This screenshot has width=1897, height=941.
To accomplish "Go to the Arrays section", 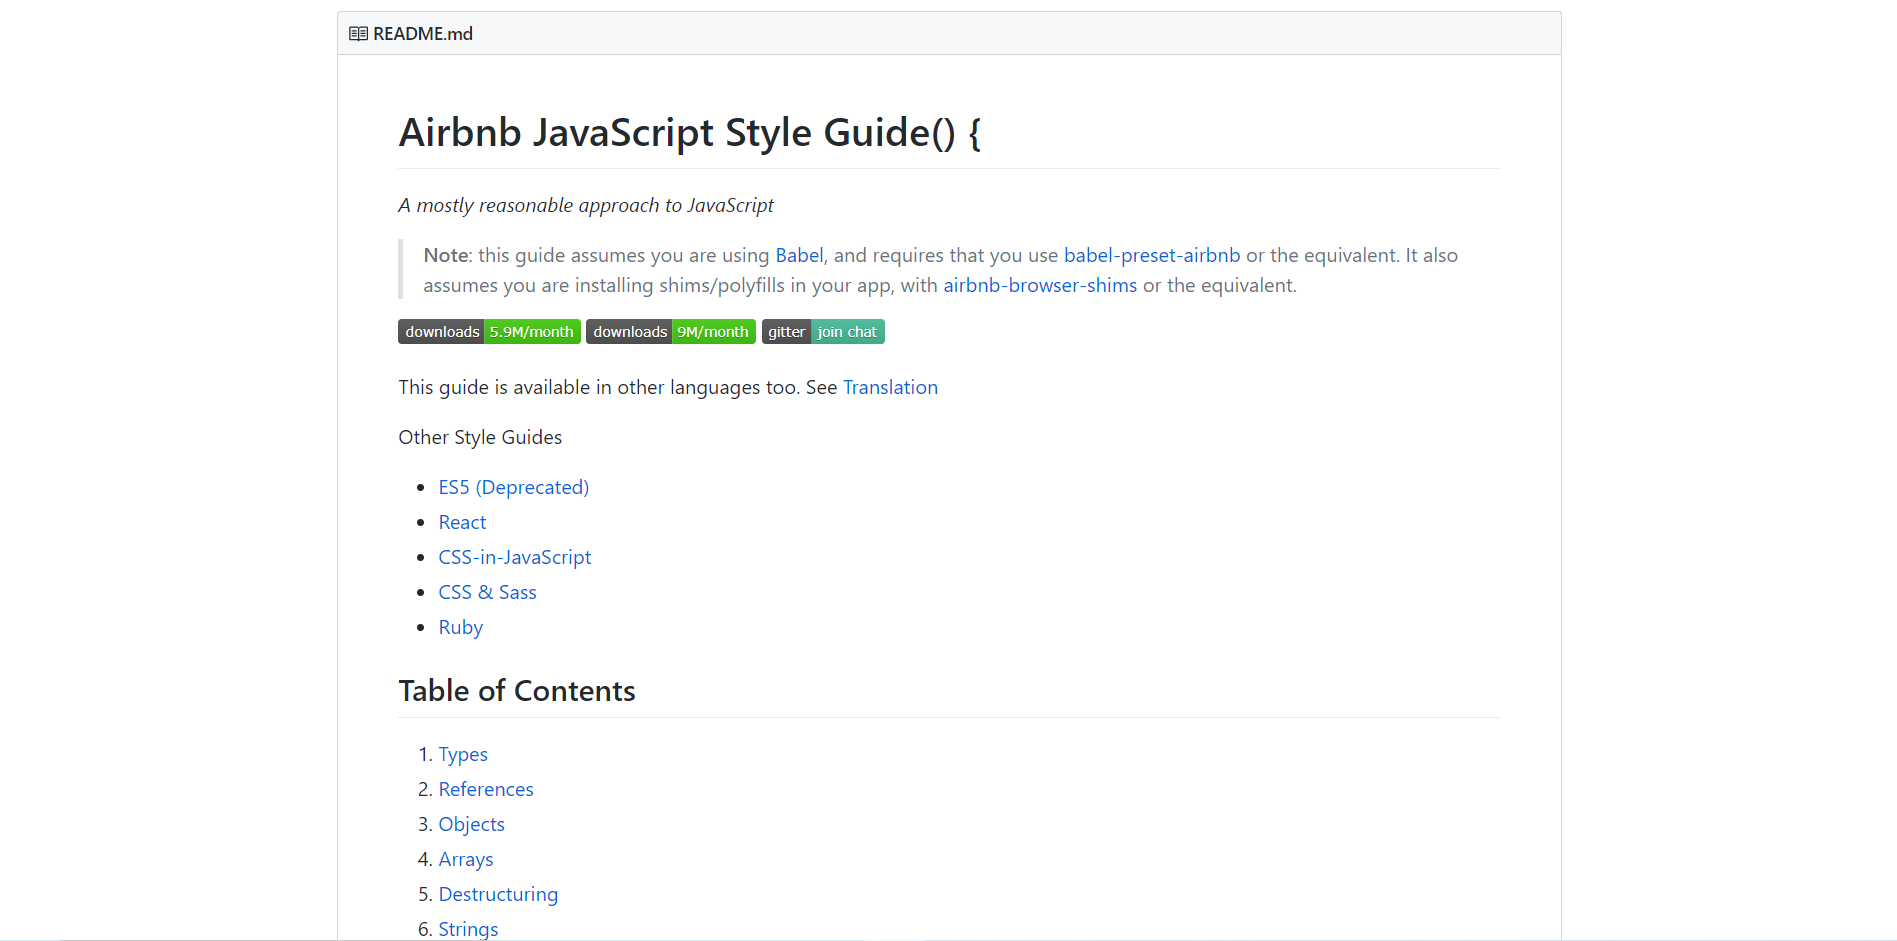I will pyautogui.click(x=465, y=860).
